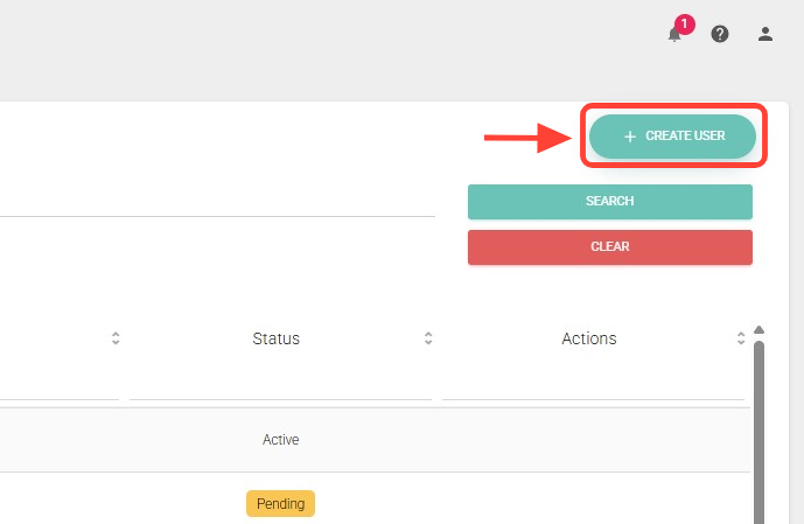Click the red notification count badge

point(684,24)
